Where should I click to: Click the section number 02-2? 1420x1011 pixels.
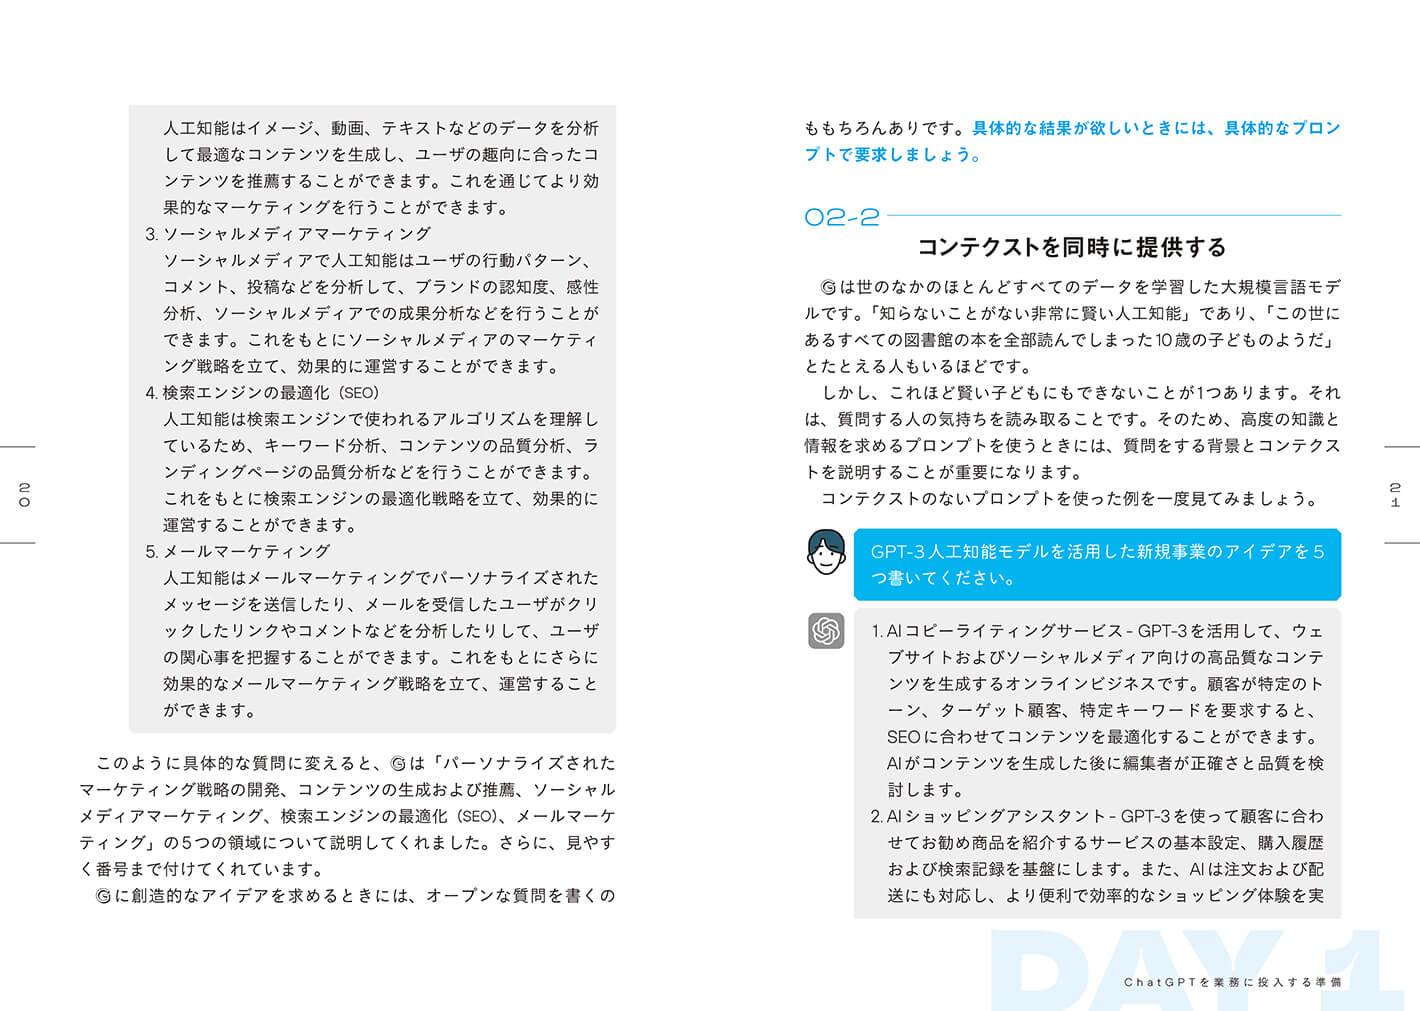[x=841, y=217]
